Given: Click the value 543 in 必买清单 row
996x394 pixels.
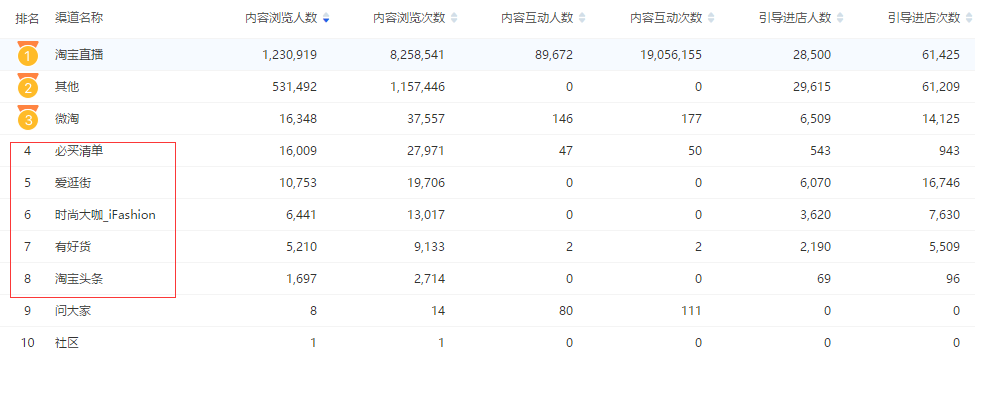Looking at the screenshot, I should pyautogui.click(x=821, y=151).
